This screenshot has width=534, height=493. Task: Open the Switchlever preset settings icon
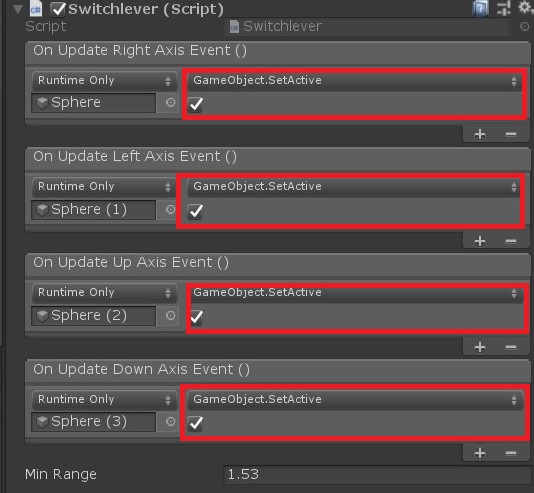[504, 8]
